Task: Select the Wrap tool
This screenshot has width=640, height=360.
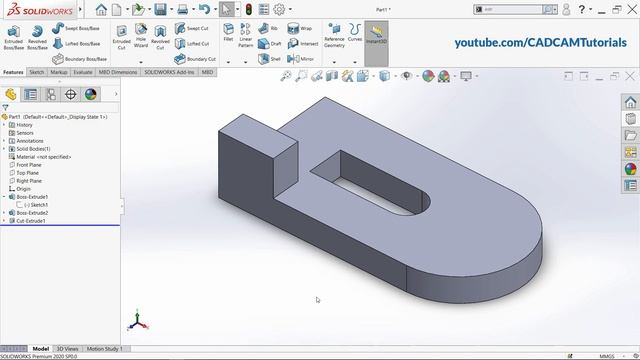Action: (x=300, y=28)
